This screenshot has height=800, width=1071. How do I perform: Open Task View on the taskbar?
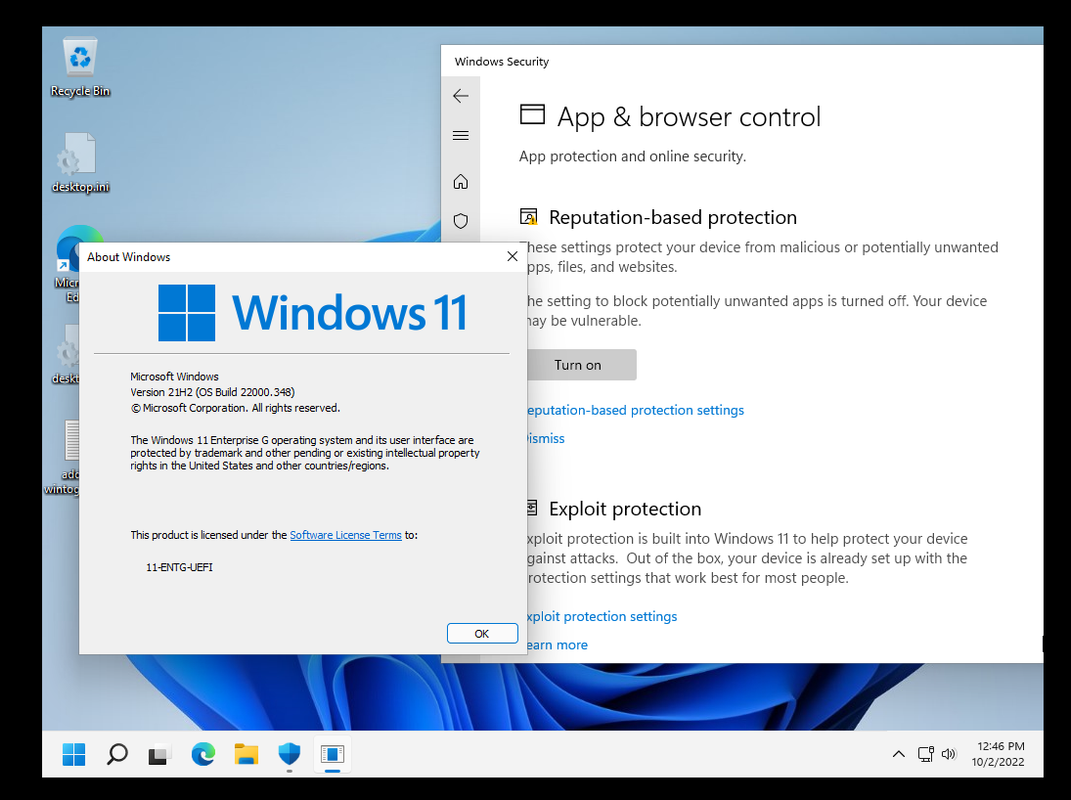pyautogui.click(x=159, y=754)
